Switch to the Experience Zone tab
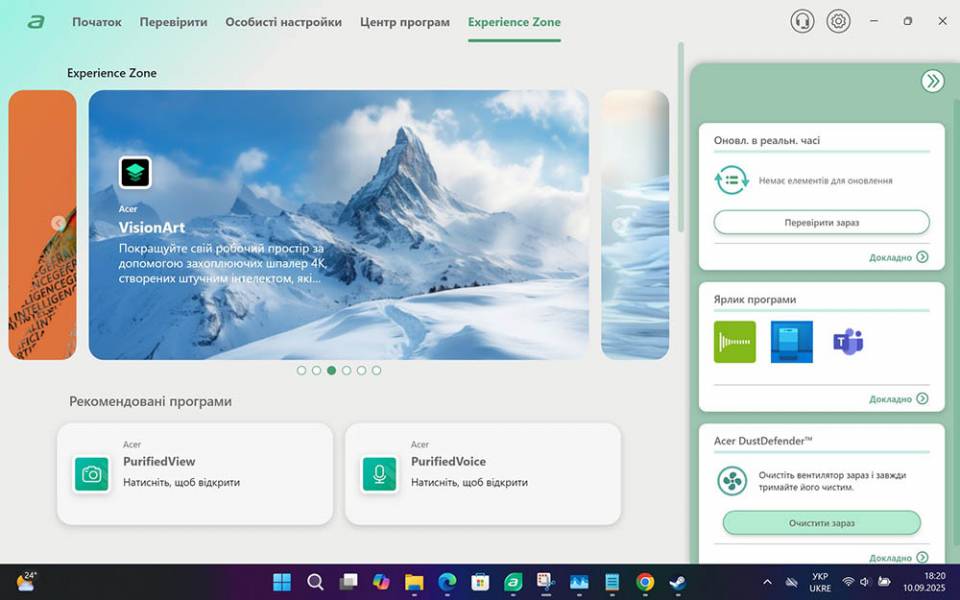Viewport: 960px width, 600px height. (514, 21)
